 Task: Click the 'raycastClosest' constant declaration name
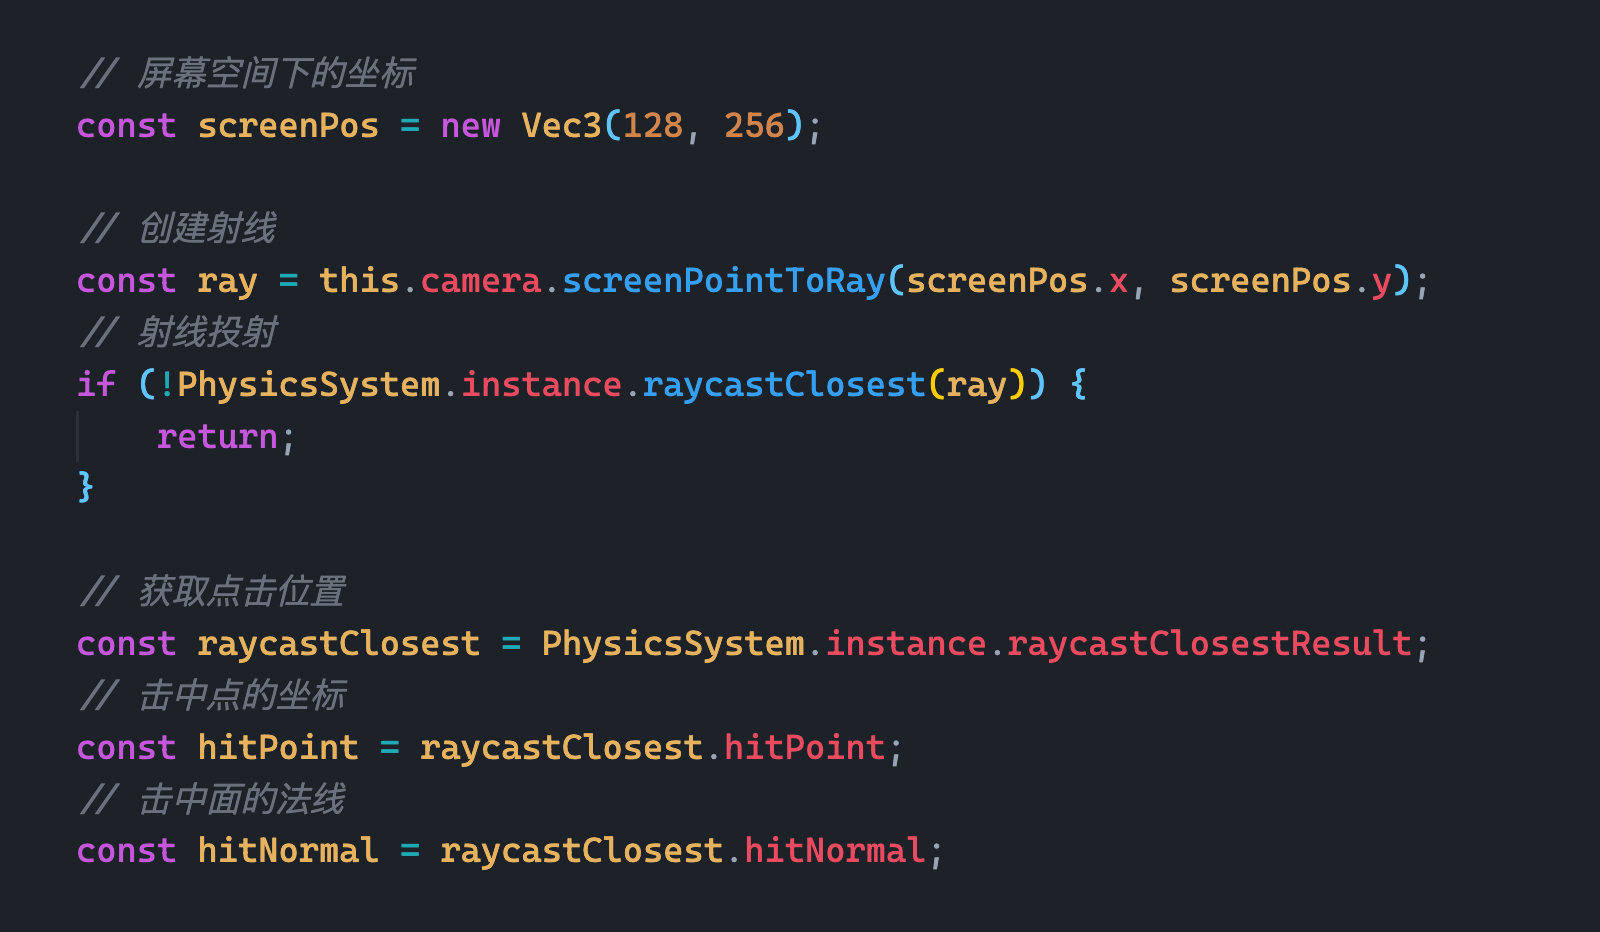tap(338, 643)
